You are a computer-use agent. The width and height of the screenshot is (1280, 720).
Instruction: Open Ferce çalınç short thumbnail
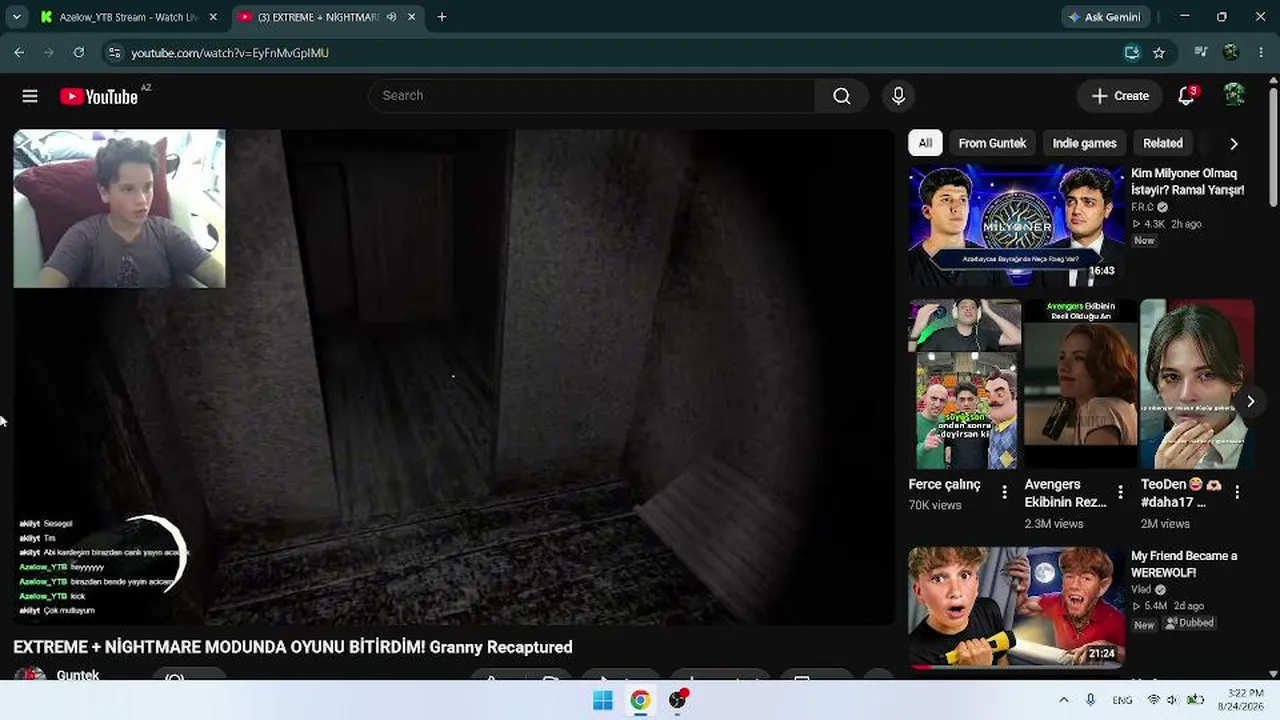point(965,384)
